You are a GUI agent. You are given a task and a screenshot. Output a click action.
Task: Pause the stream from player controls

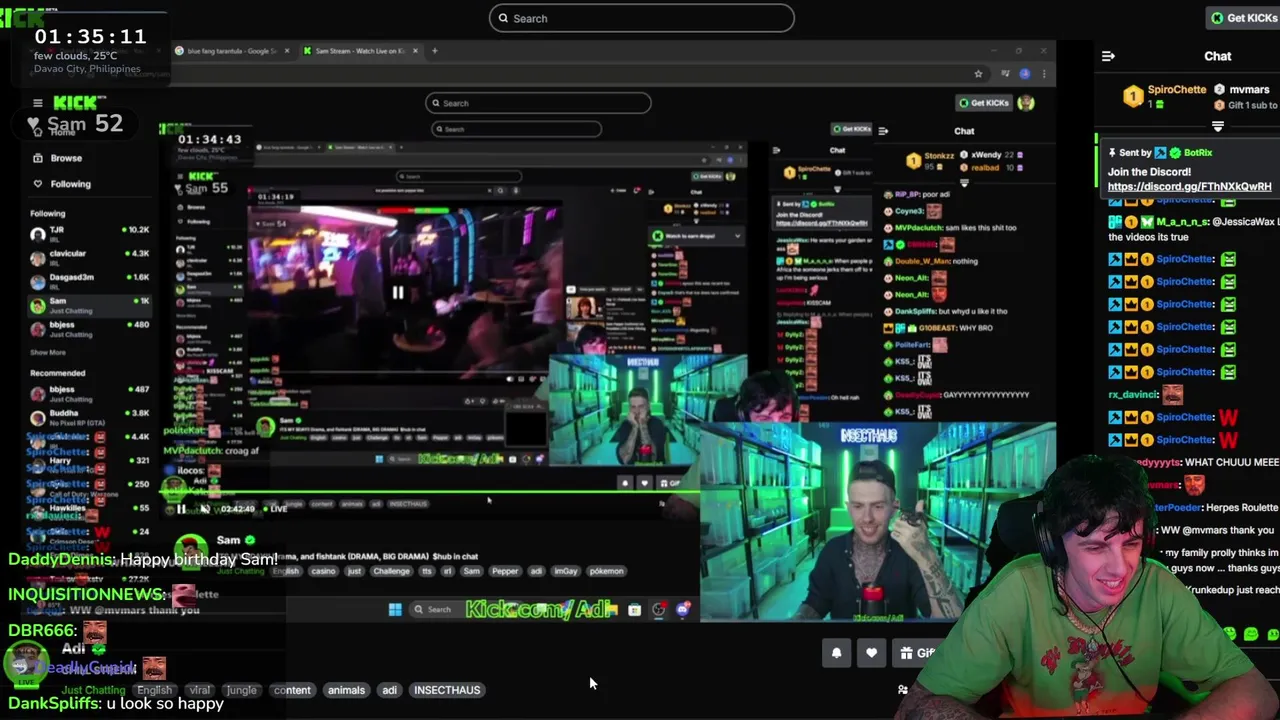tap(181, 509)
